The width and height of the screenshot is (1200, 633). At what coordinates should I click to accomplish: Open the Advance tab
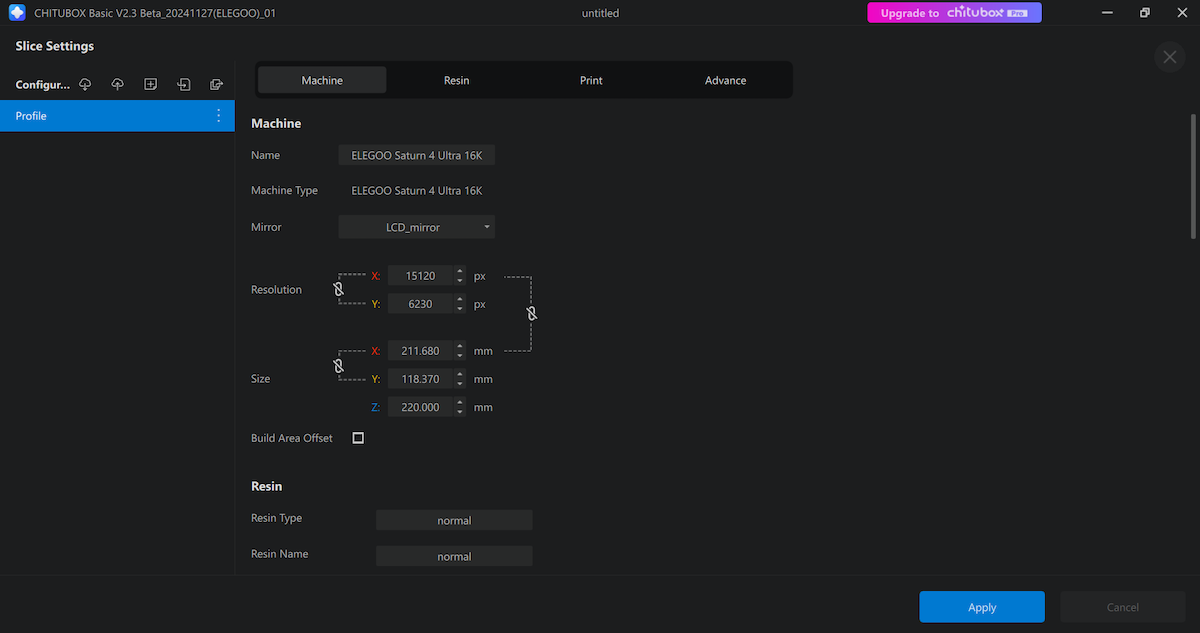[725, 80]
